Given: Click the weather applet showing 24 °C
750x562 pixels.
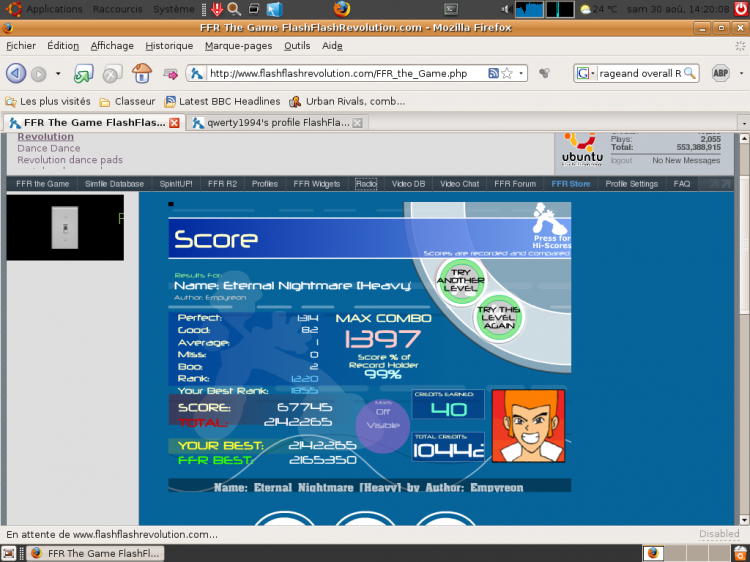Looking at the screenshot, I should tap(598, 9).
